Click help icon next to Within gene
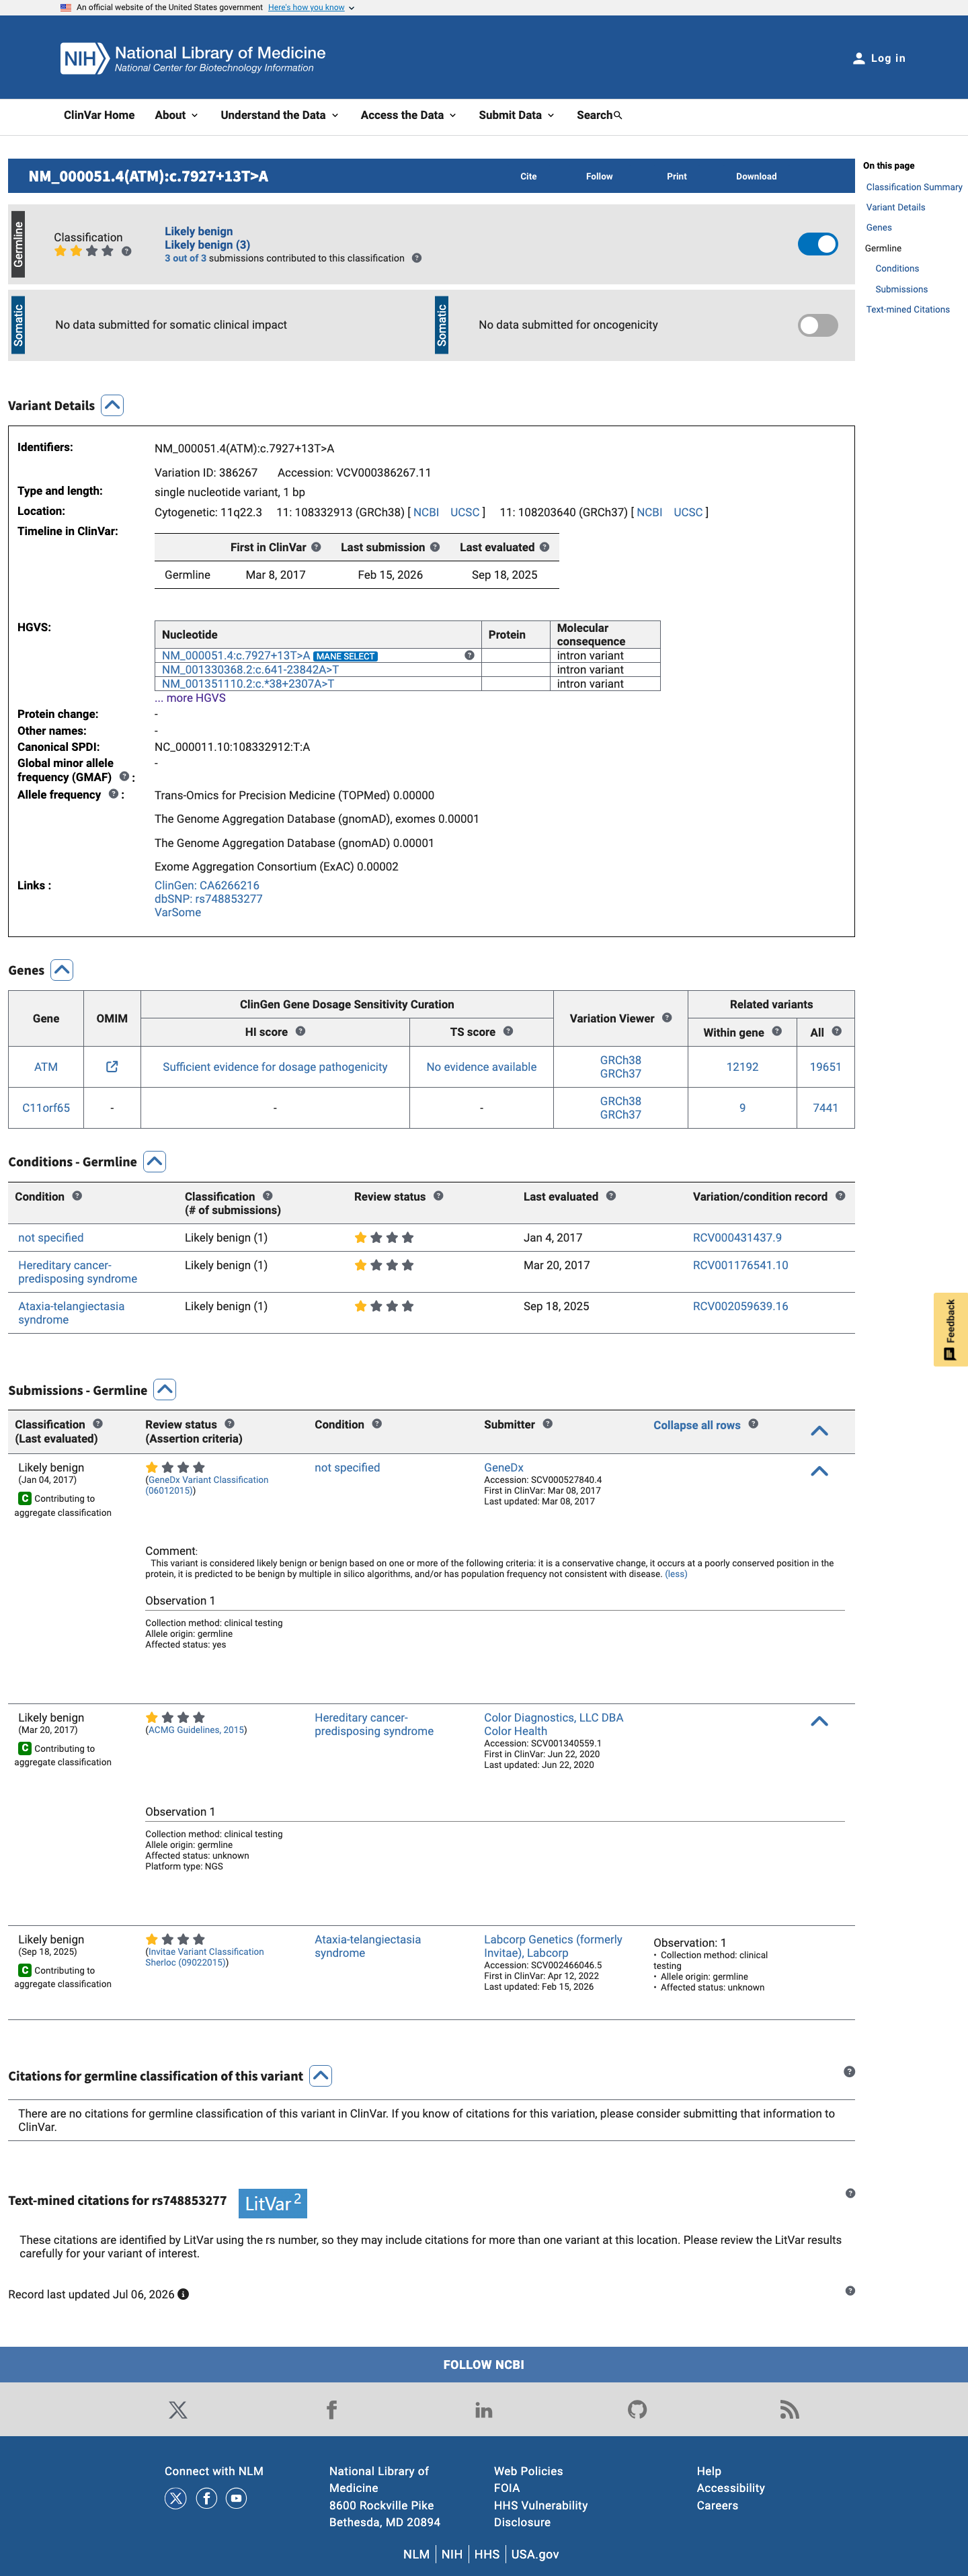The image size is (968, 2576). (777, 1031)
